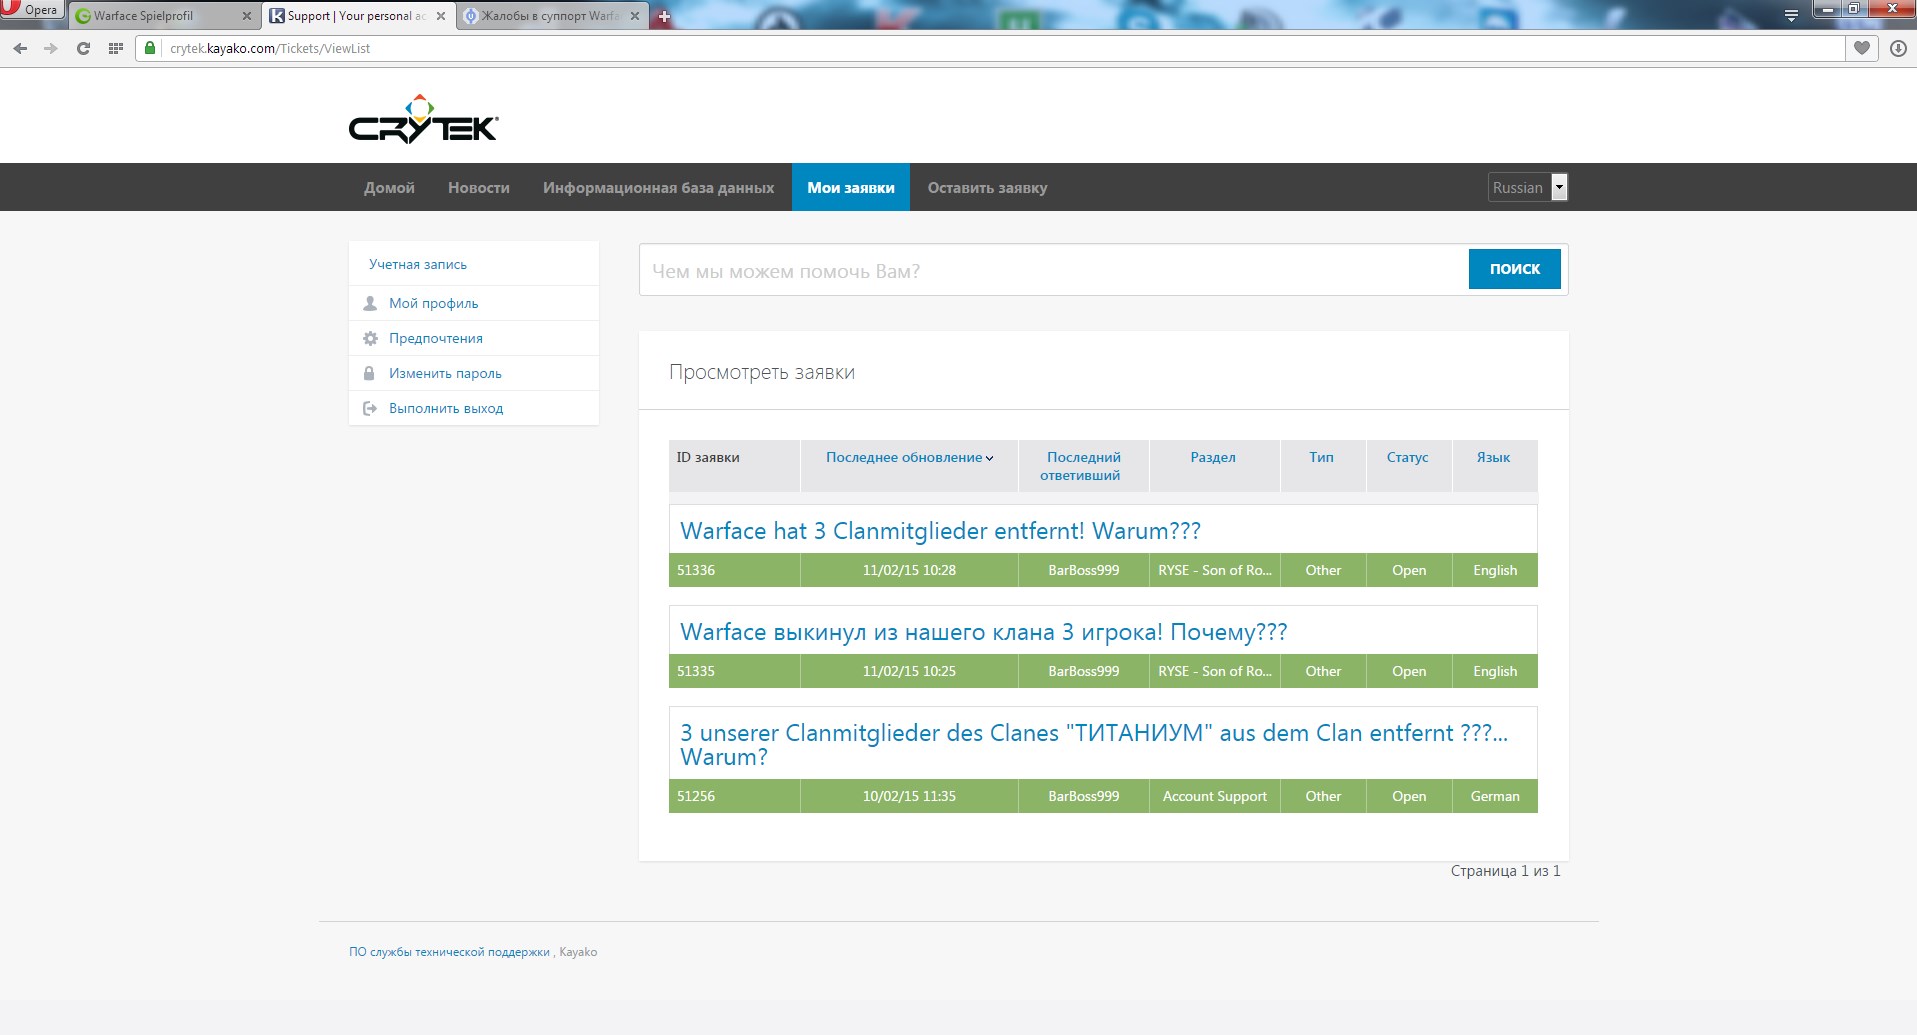
Task: Open Speed Dial grid icon
Action: point(116,48)
